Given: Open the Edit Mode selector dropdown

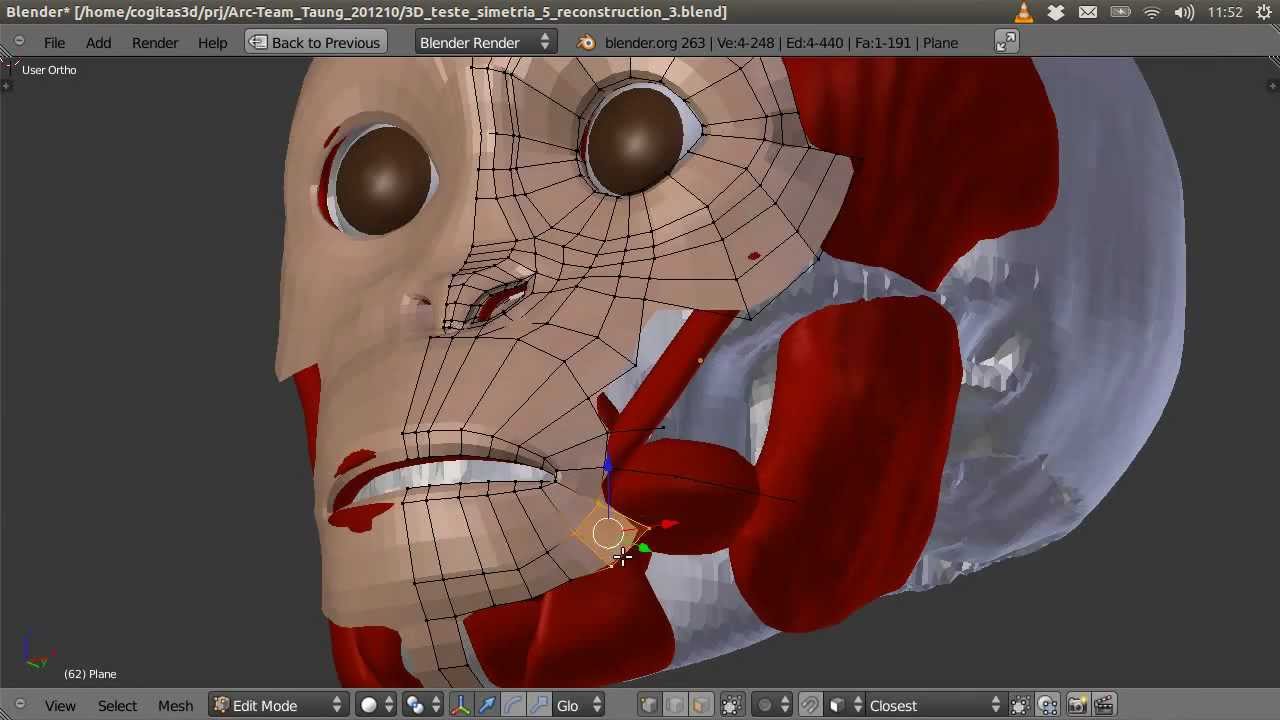Looking at the screenshot, I should tap(278, 705).
